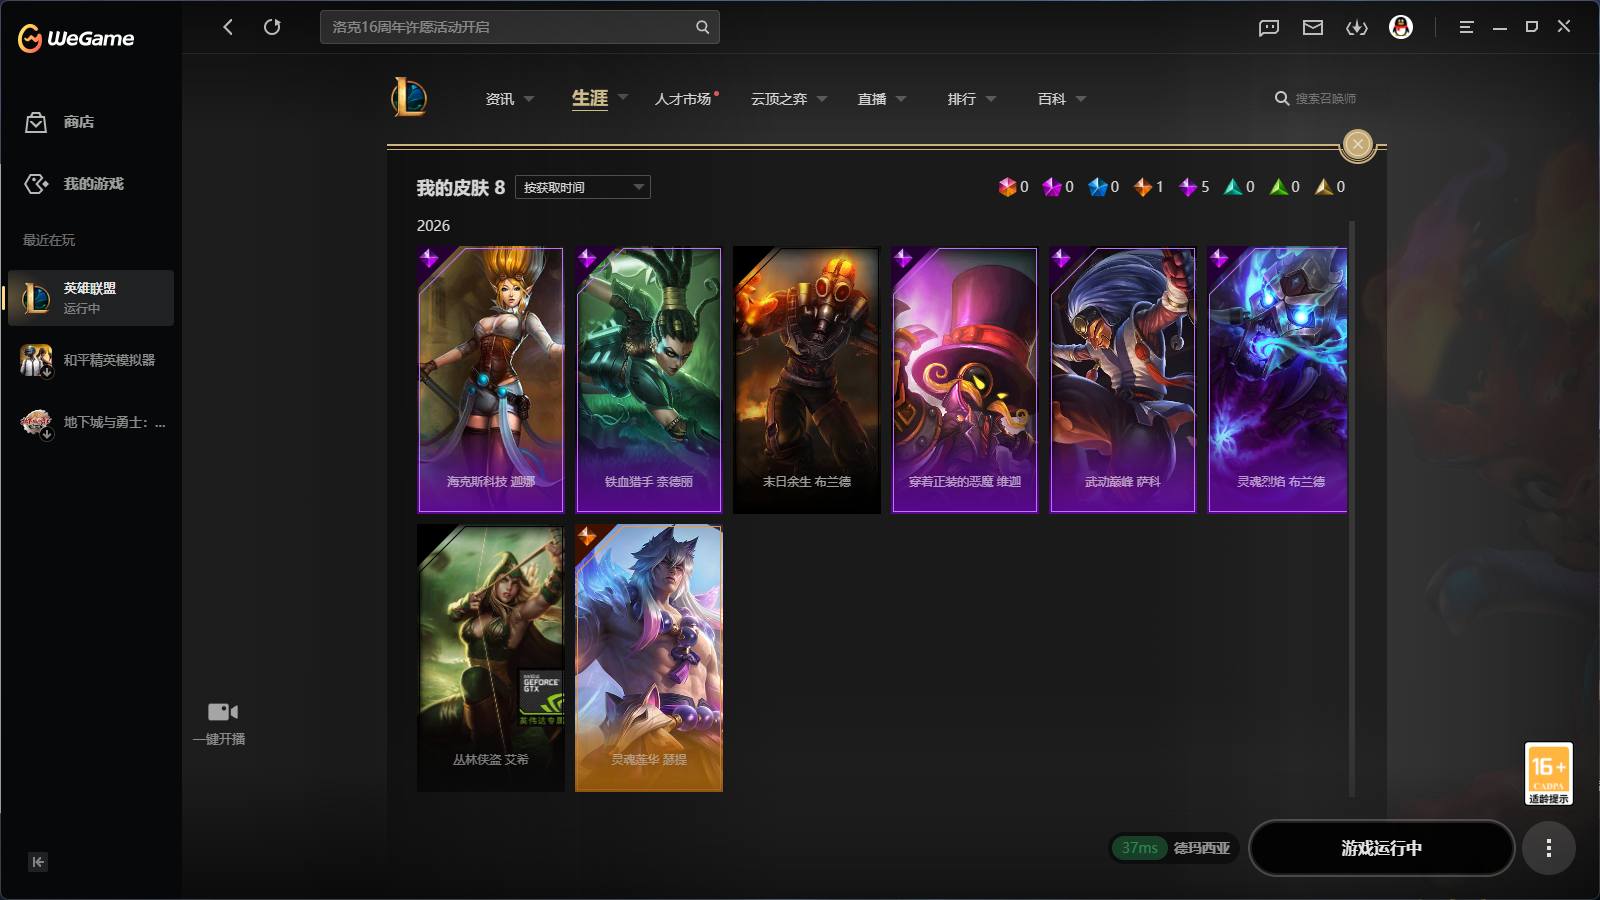This screenshot has width=1600, height=900.
Task: Click the League of Legends logo icon
Action: pyautogui.click(x=408, y=98)
